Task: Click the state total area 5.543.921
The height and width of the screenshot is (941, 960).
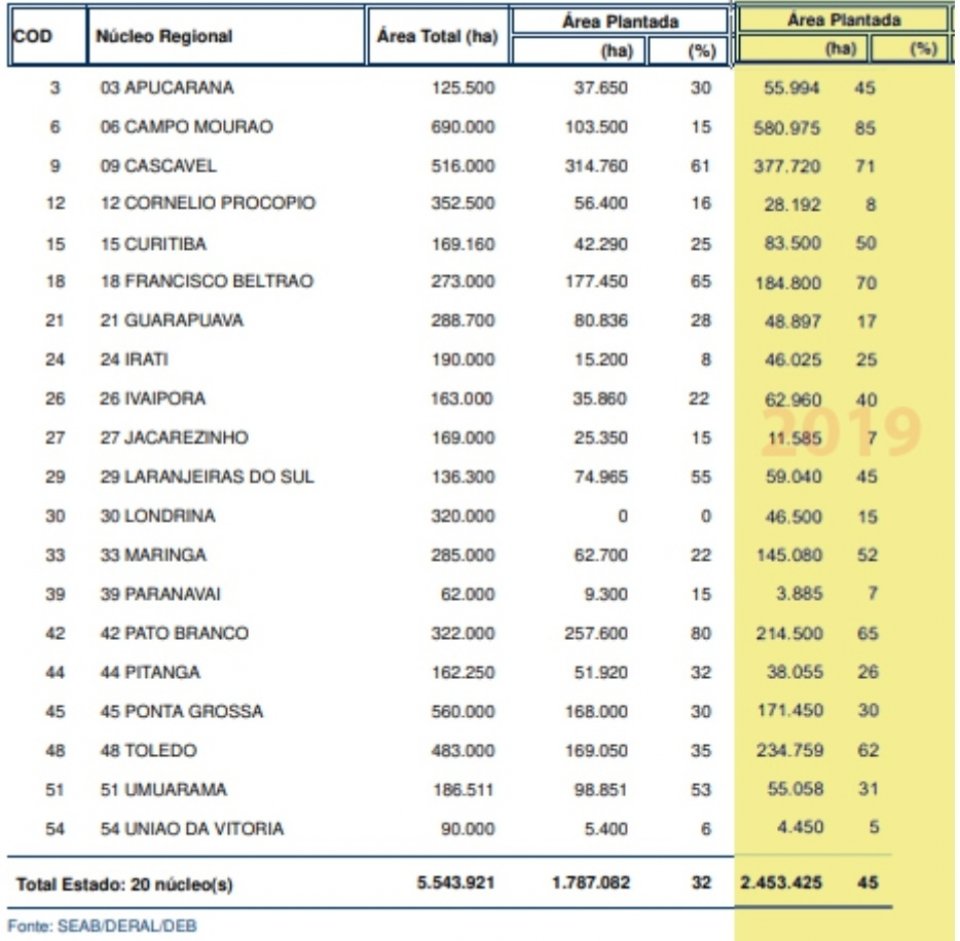Action: 456,883
